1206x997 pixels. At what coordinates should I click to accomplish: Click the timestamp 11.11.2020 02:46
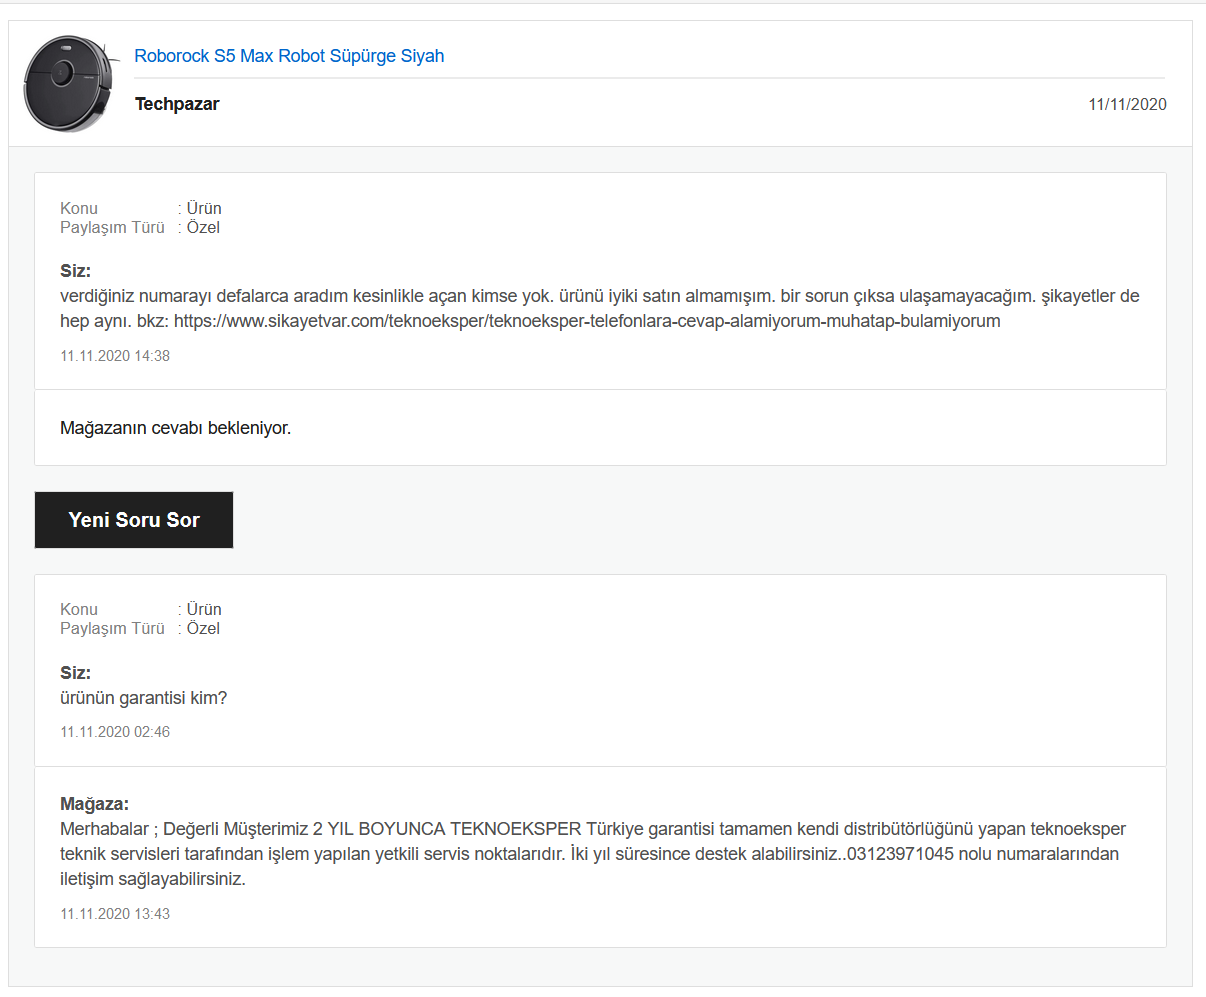point(115,732)
